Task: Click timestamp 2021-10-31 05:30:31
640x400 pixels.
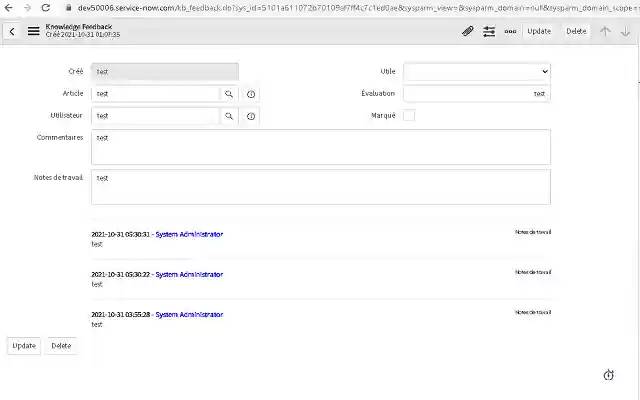Action: coord(120,234)
